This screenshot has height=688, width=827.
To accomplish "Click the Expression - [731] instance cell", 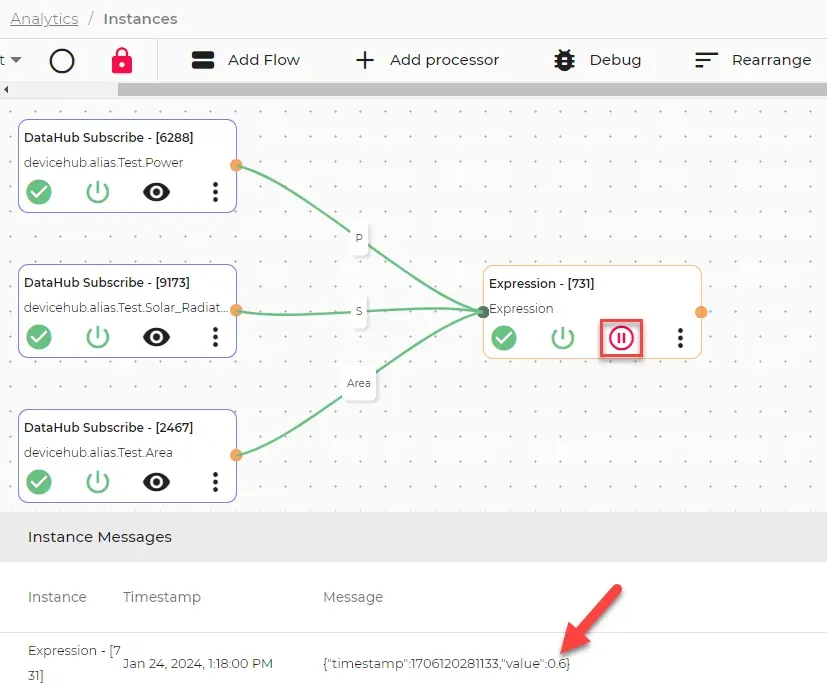I will click(74, 663).
